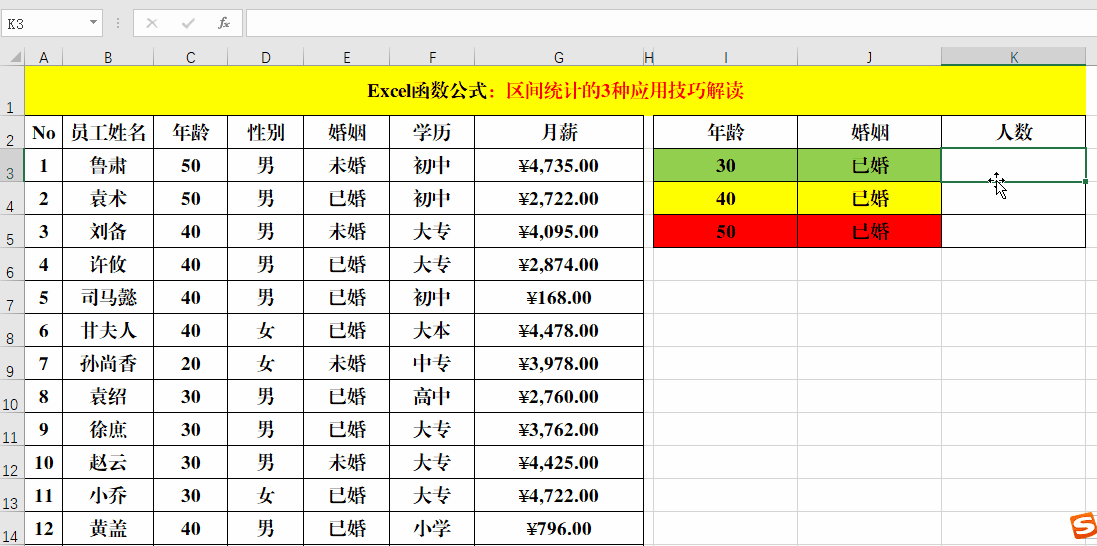Image resolution: width=1097 pixels, height=546 pixels.
Task: Click salary cell ¥4,735.00
Action: click(558, 165)
